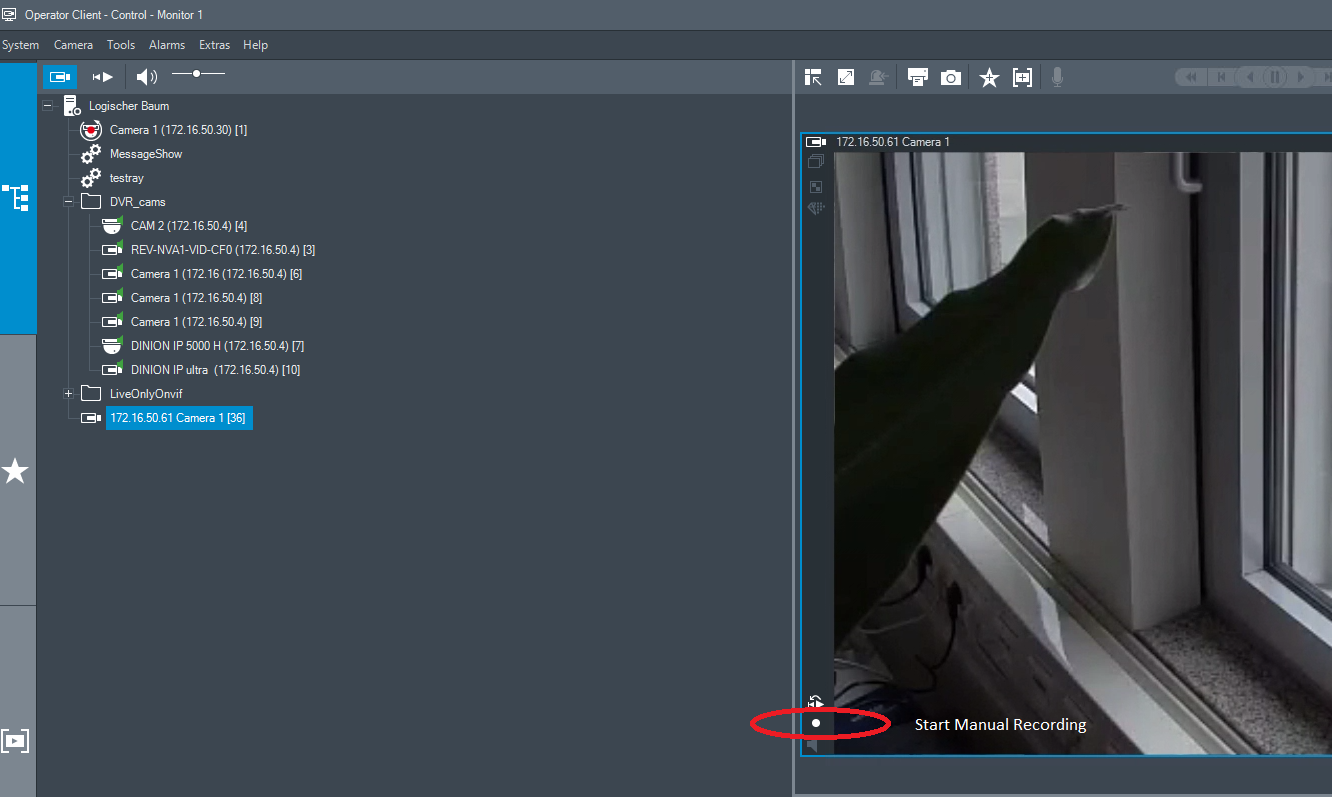Expand the LiveOnlyOnvif folder
Image resolution: width=1332 pixels, height=797 pixels.
(x=68, y=393)
